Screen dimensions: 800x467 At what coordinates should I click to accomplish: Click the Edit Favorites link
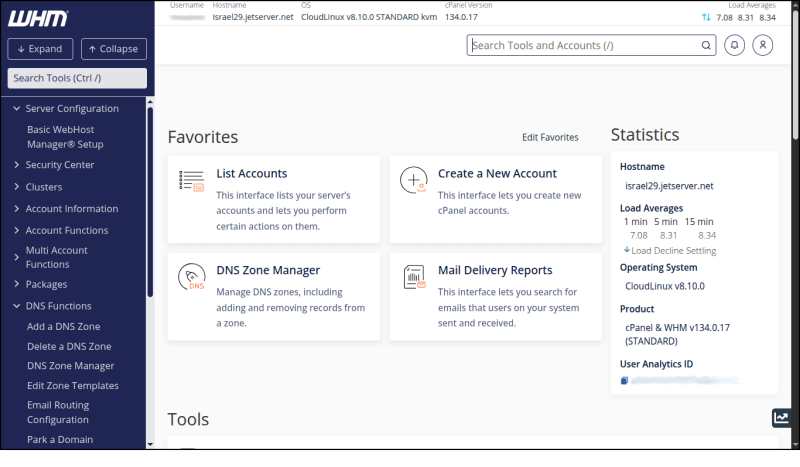550,137
